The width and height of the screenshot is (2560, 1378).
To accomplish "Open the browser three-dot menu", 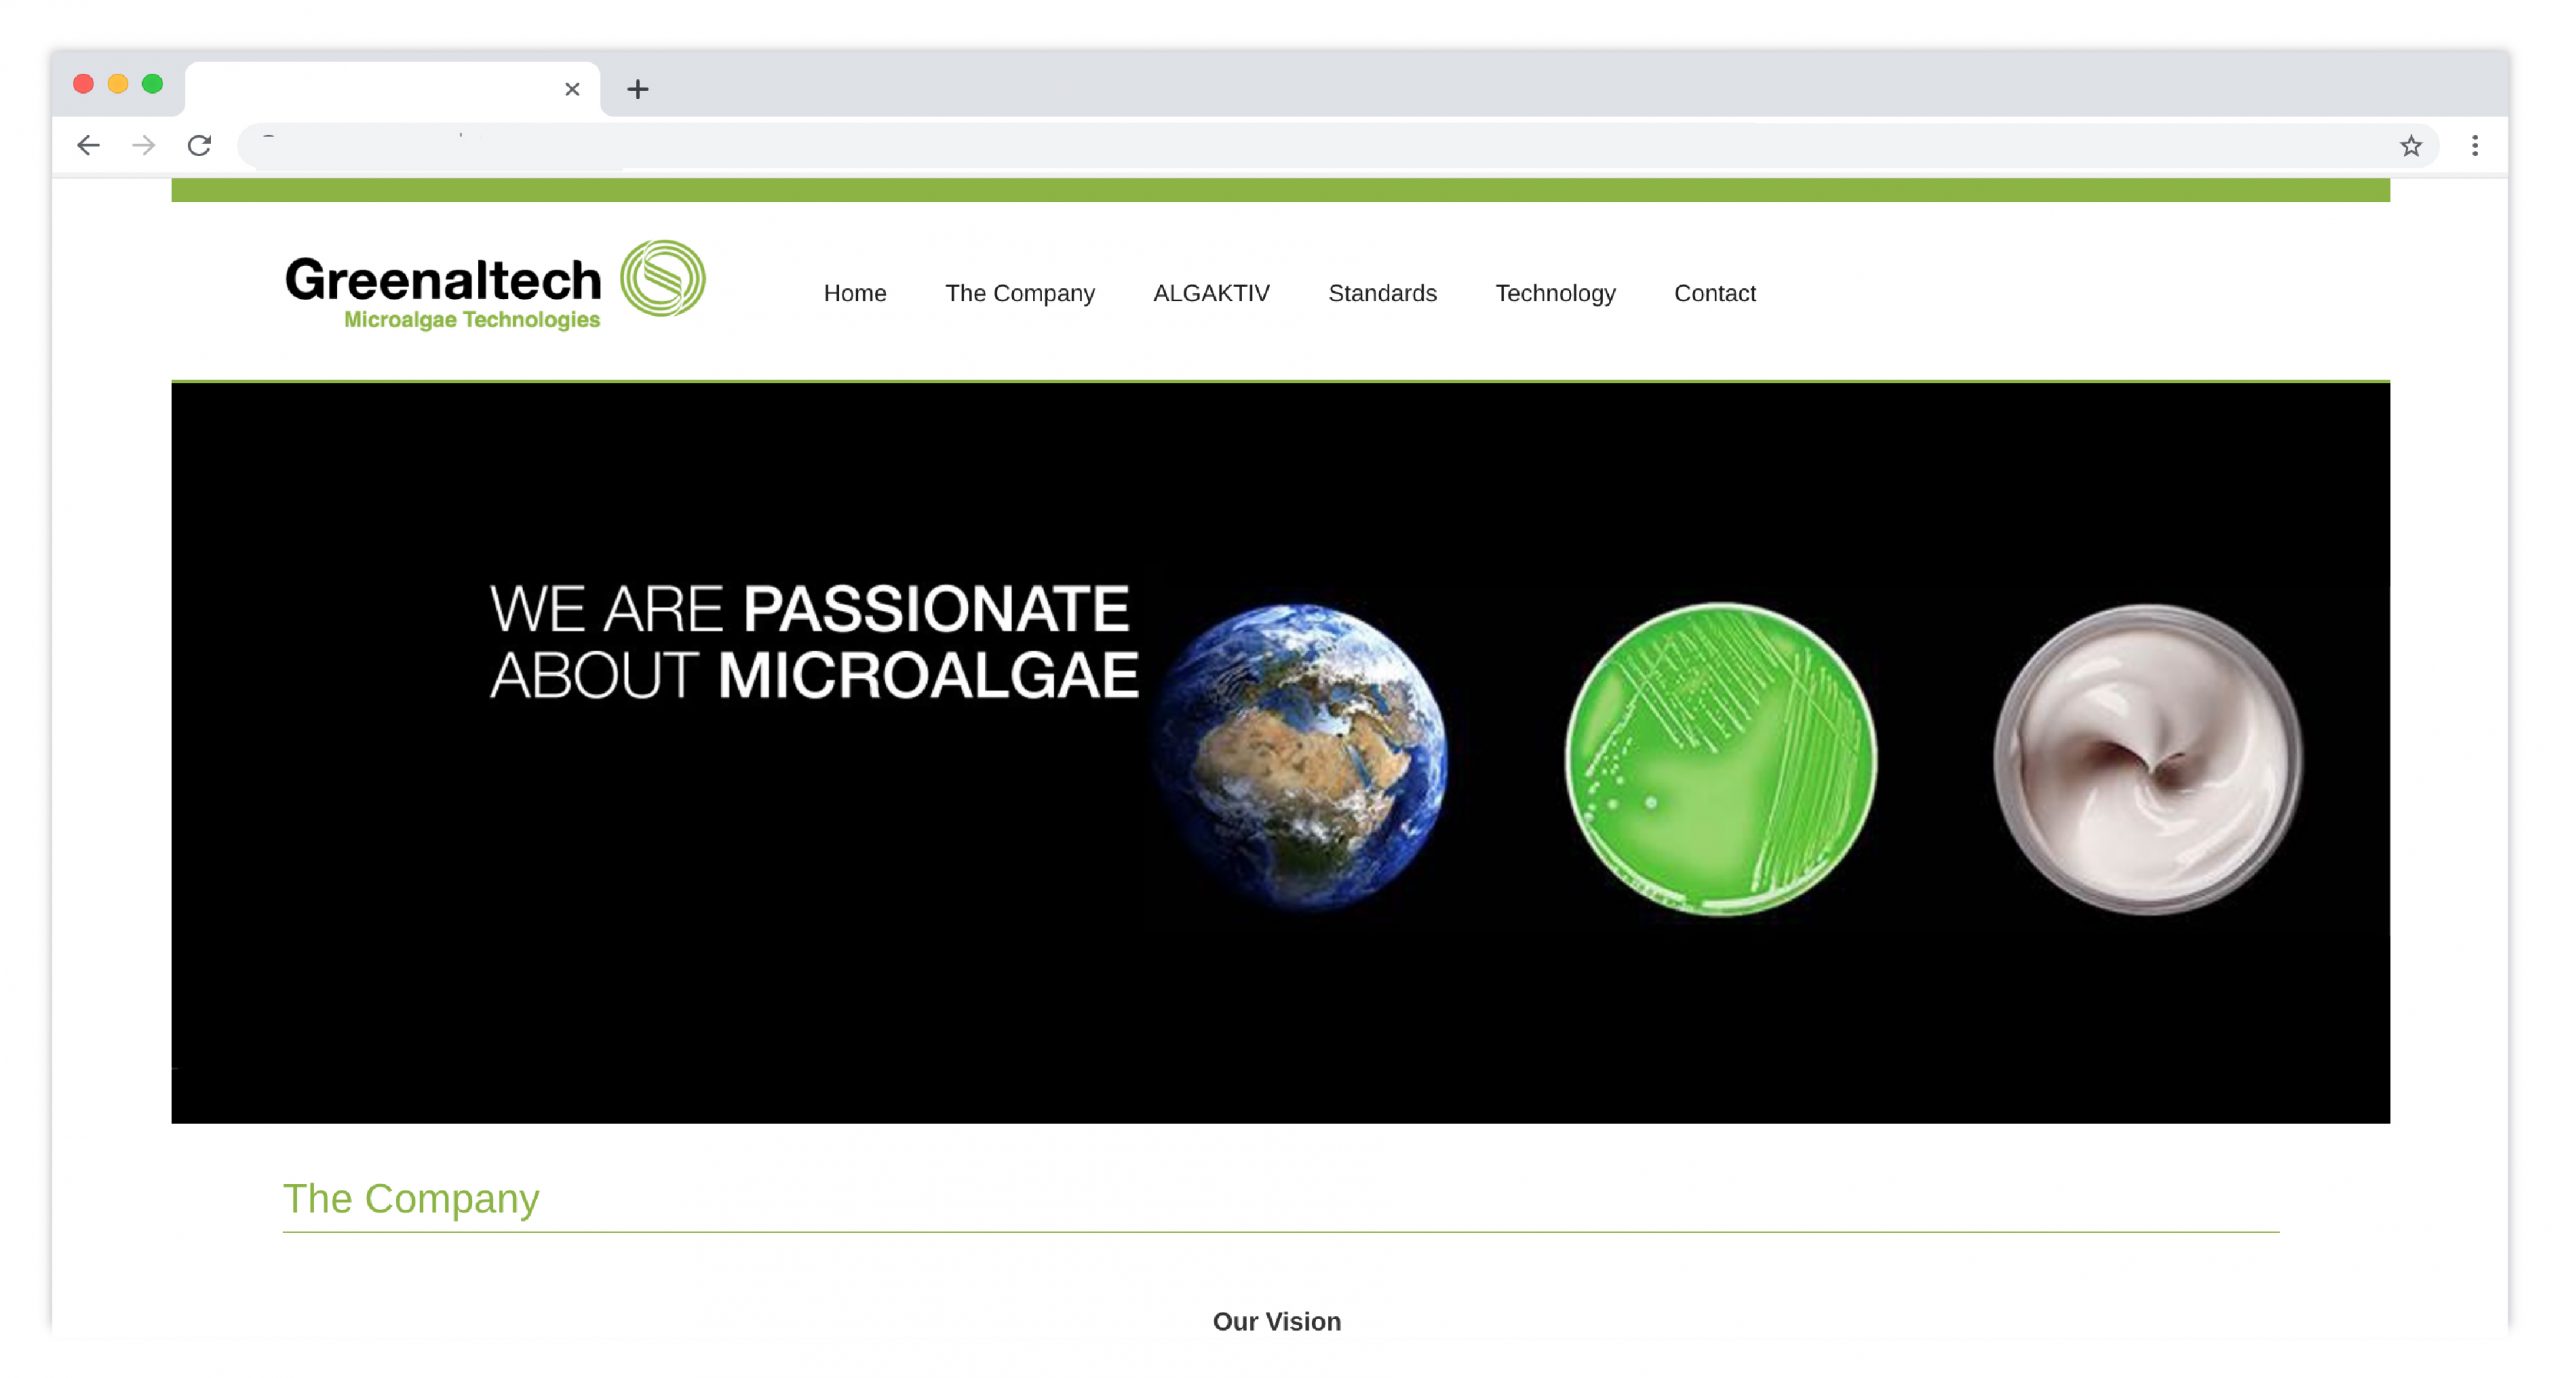I will pyautogui.click(x=2474, y=146).
